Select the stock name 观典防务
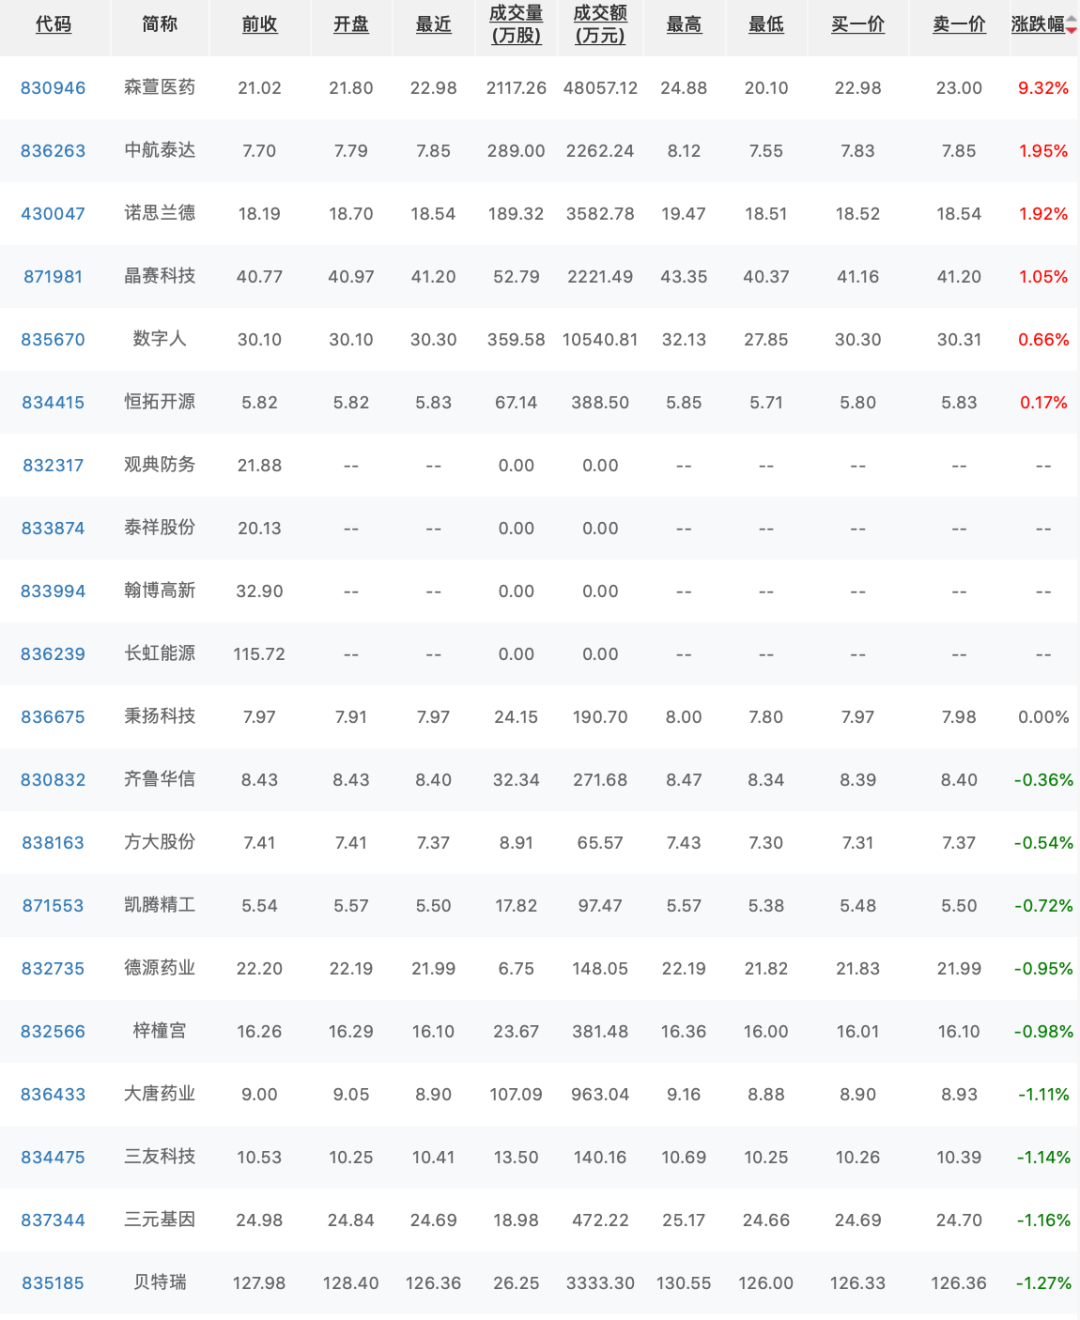The height and width of the screenshot is (1320, 1080). point(160,465)
